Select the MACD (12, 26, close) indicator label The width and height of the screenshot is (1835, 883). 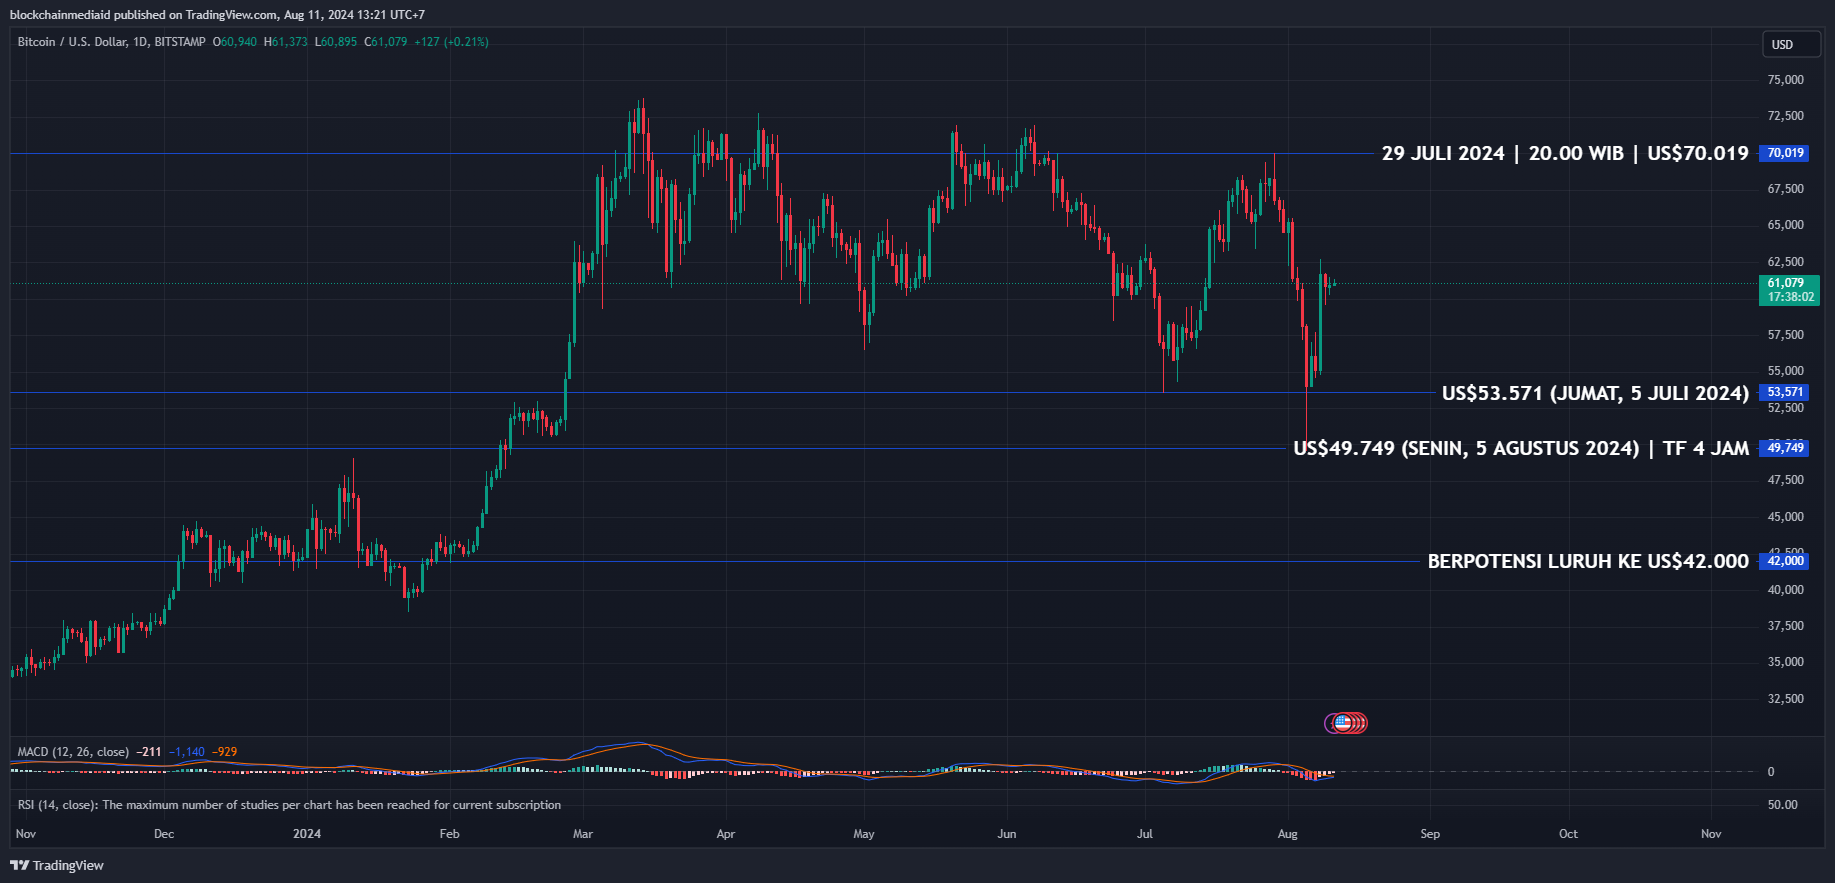click(73, 752)
